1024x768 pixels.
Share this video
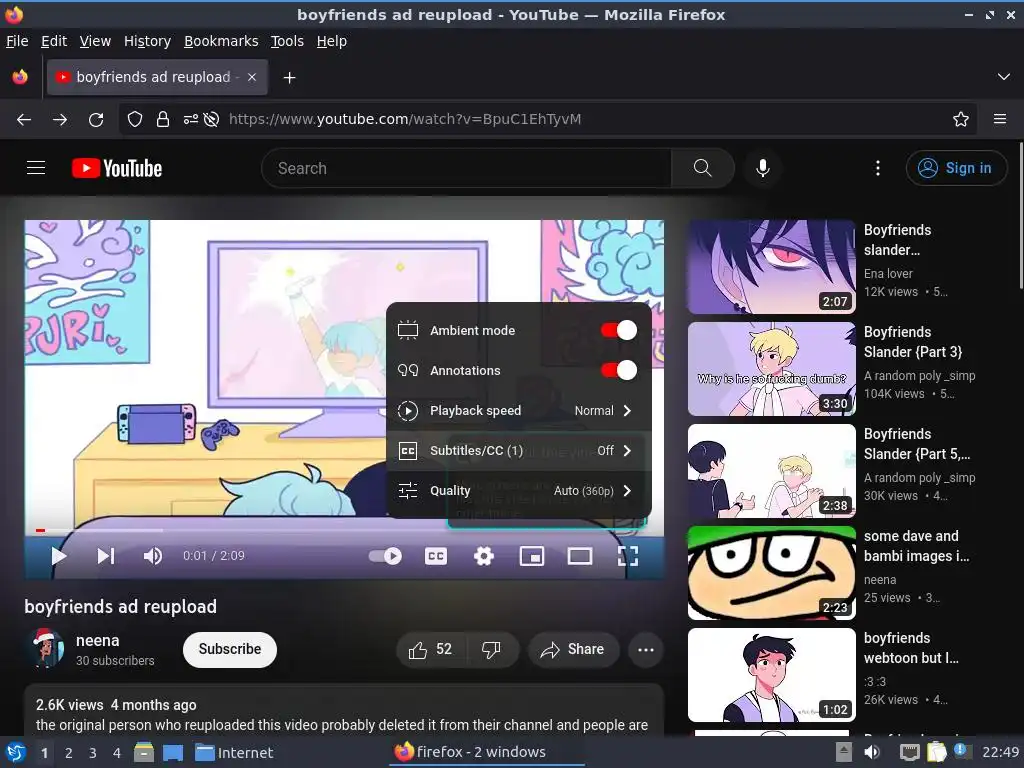573,649
